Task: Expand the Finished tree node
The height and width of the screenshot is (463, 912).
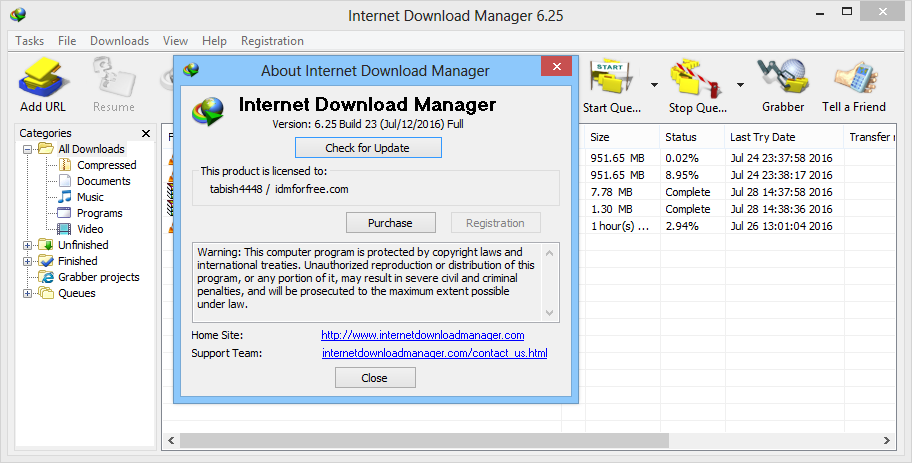Action: (x=27, y=261)
